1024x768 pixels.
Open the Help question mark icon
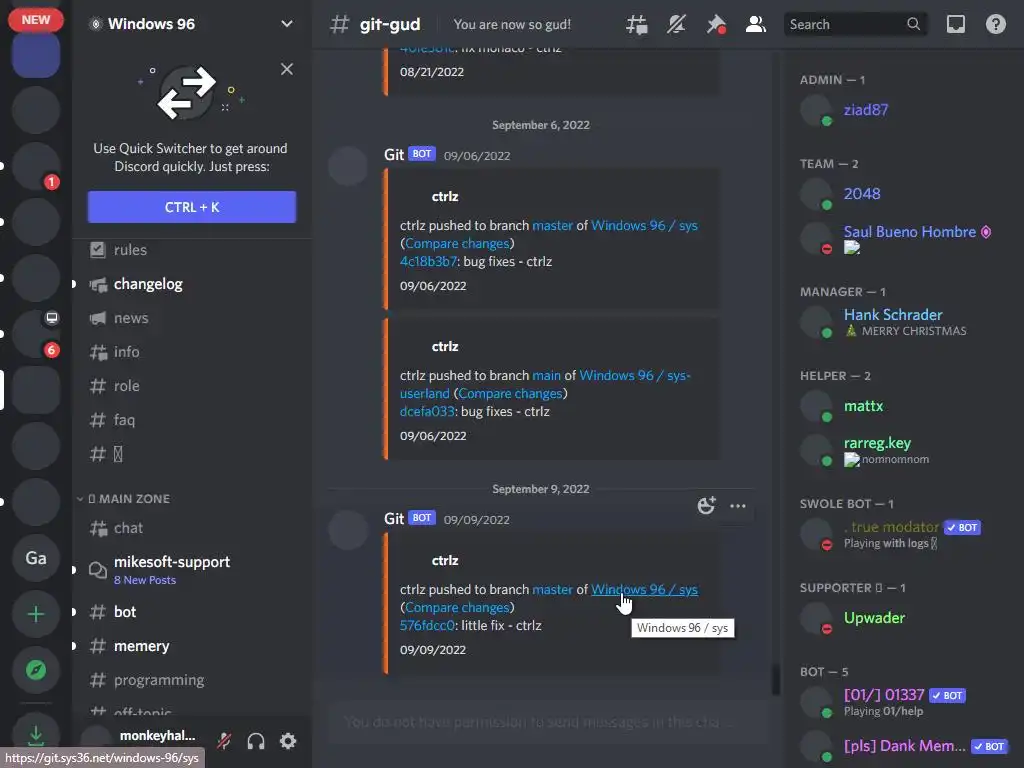coord(995,25)
